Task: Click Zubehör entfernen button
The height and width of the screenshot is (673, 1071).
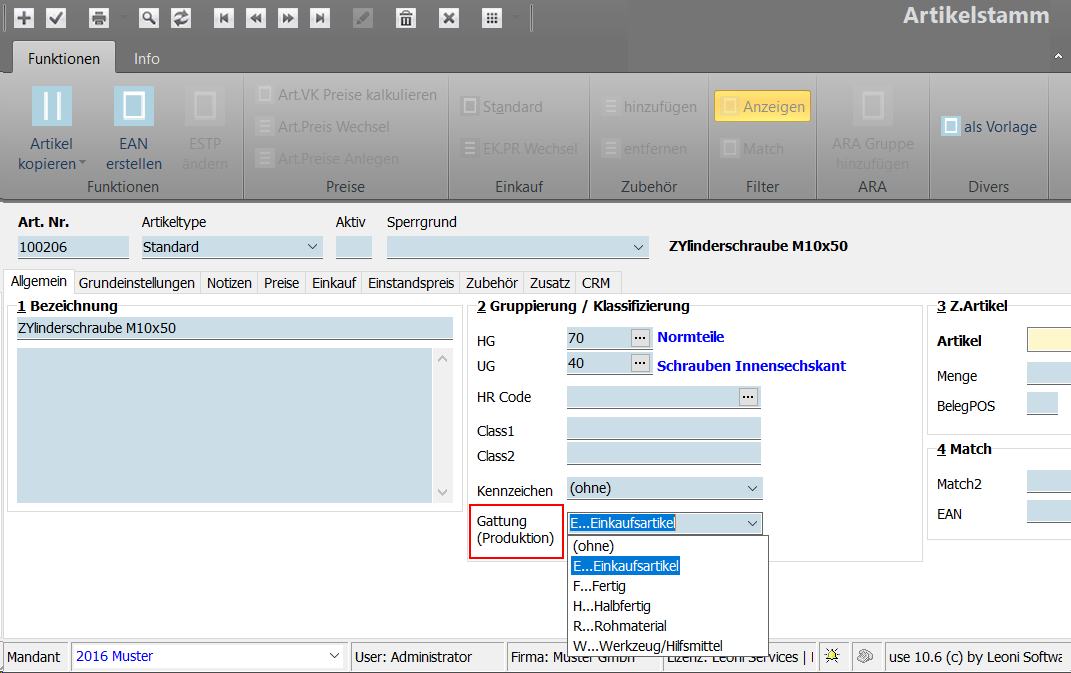Action: tap(645, 148)
